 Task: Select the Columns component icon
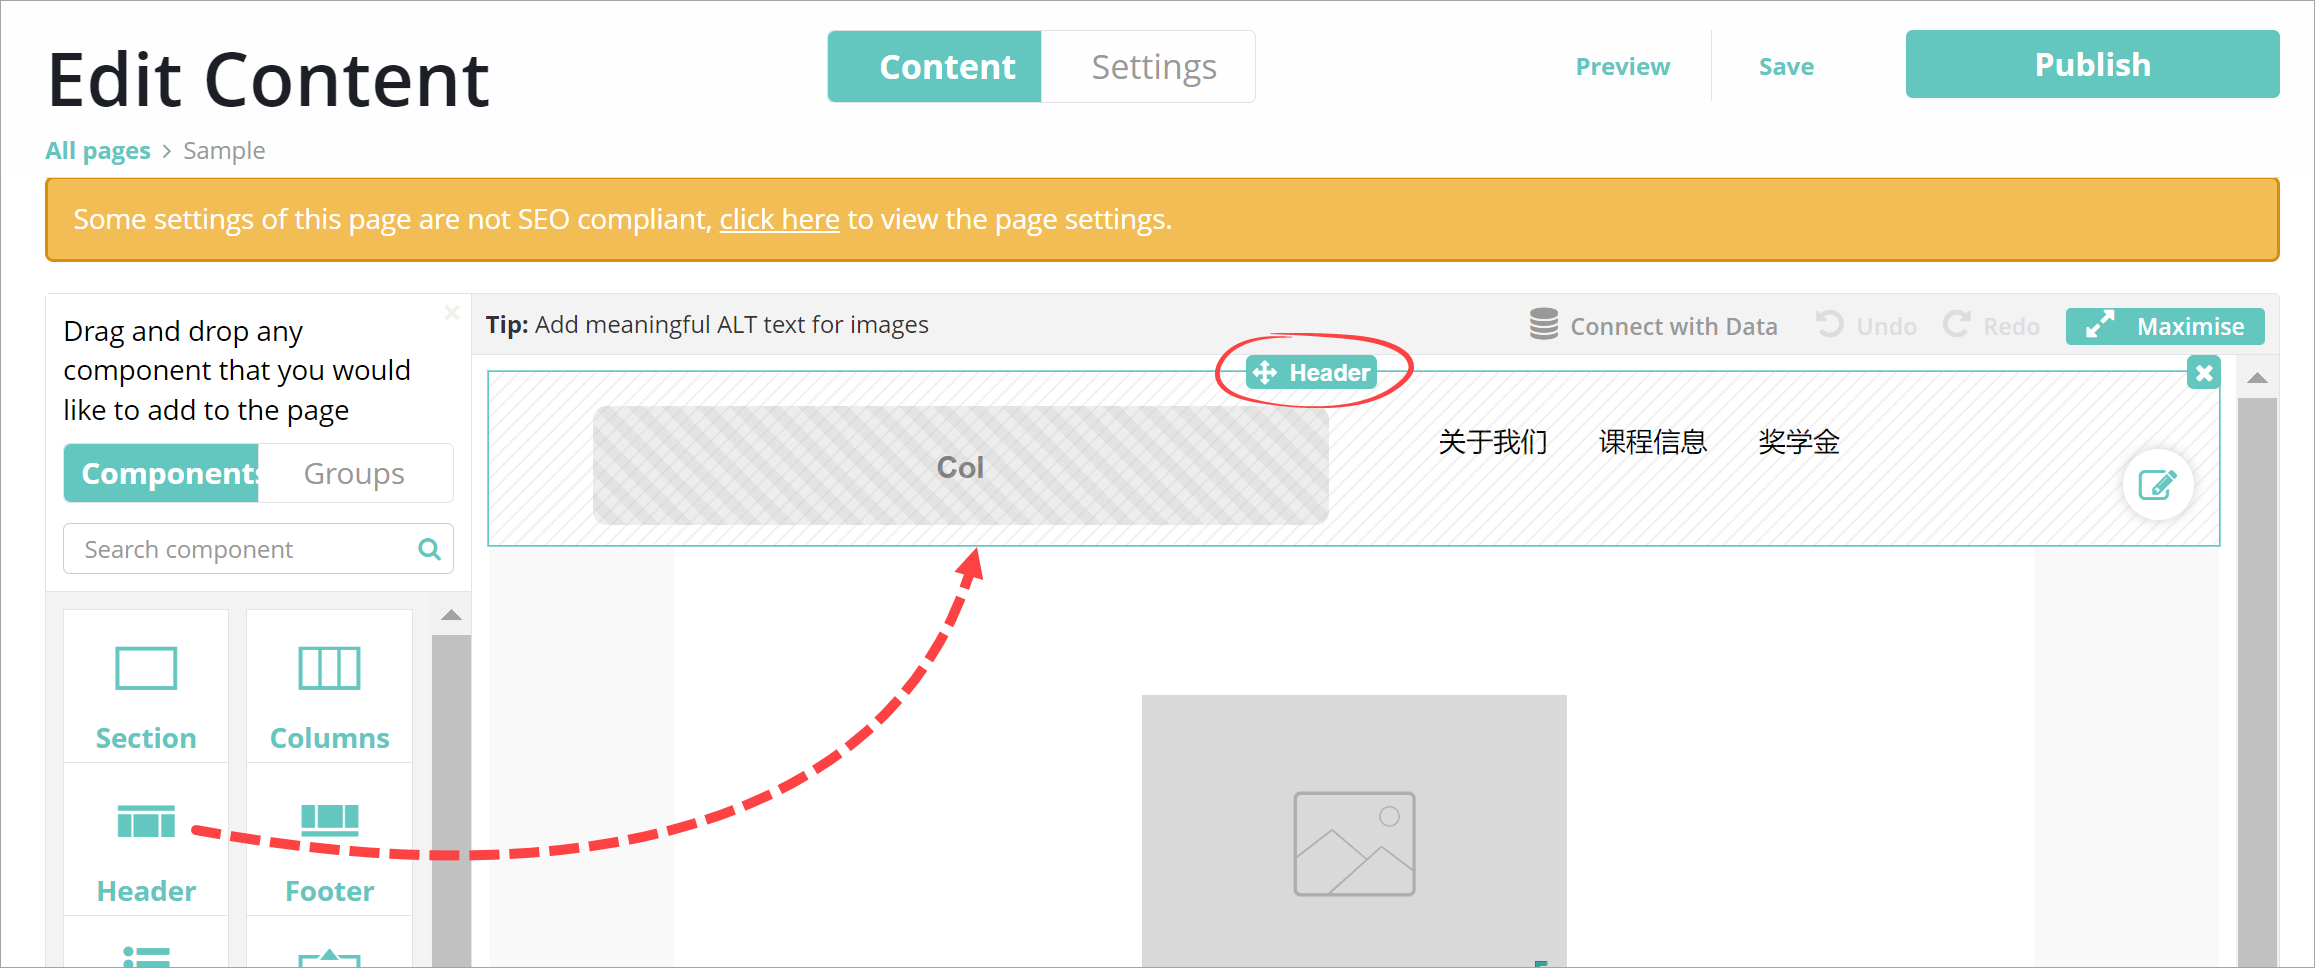329,668
